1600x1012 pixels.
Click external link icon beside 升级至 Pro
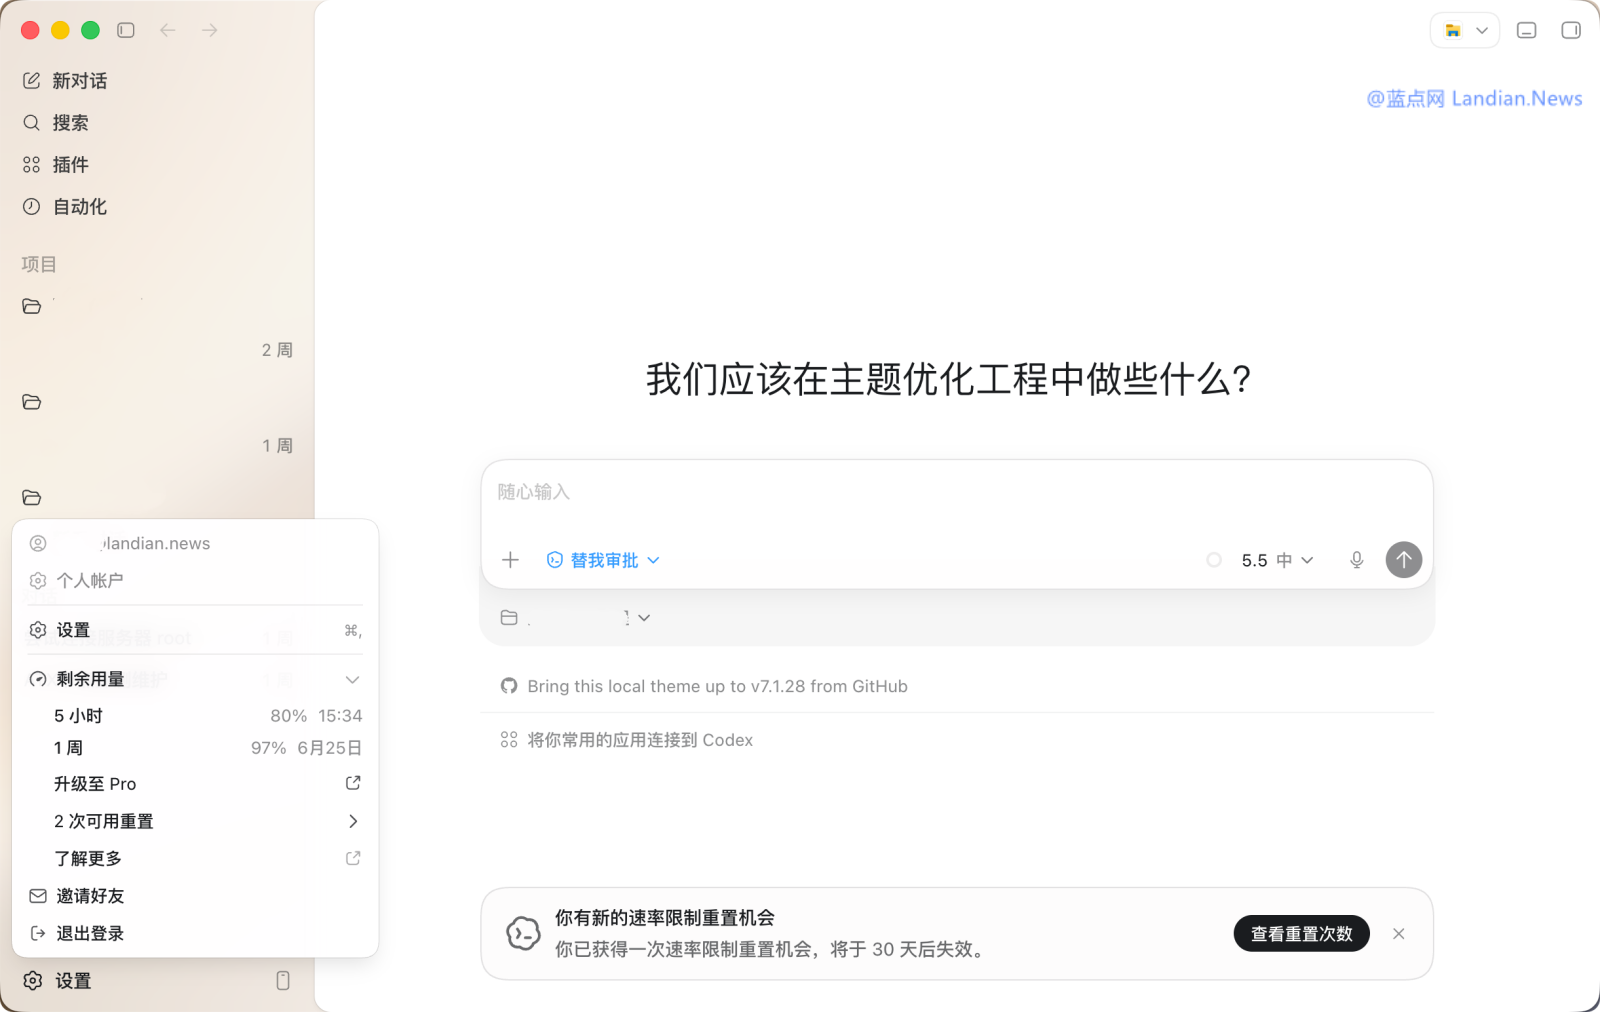353,783
